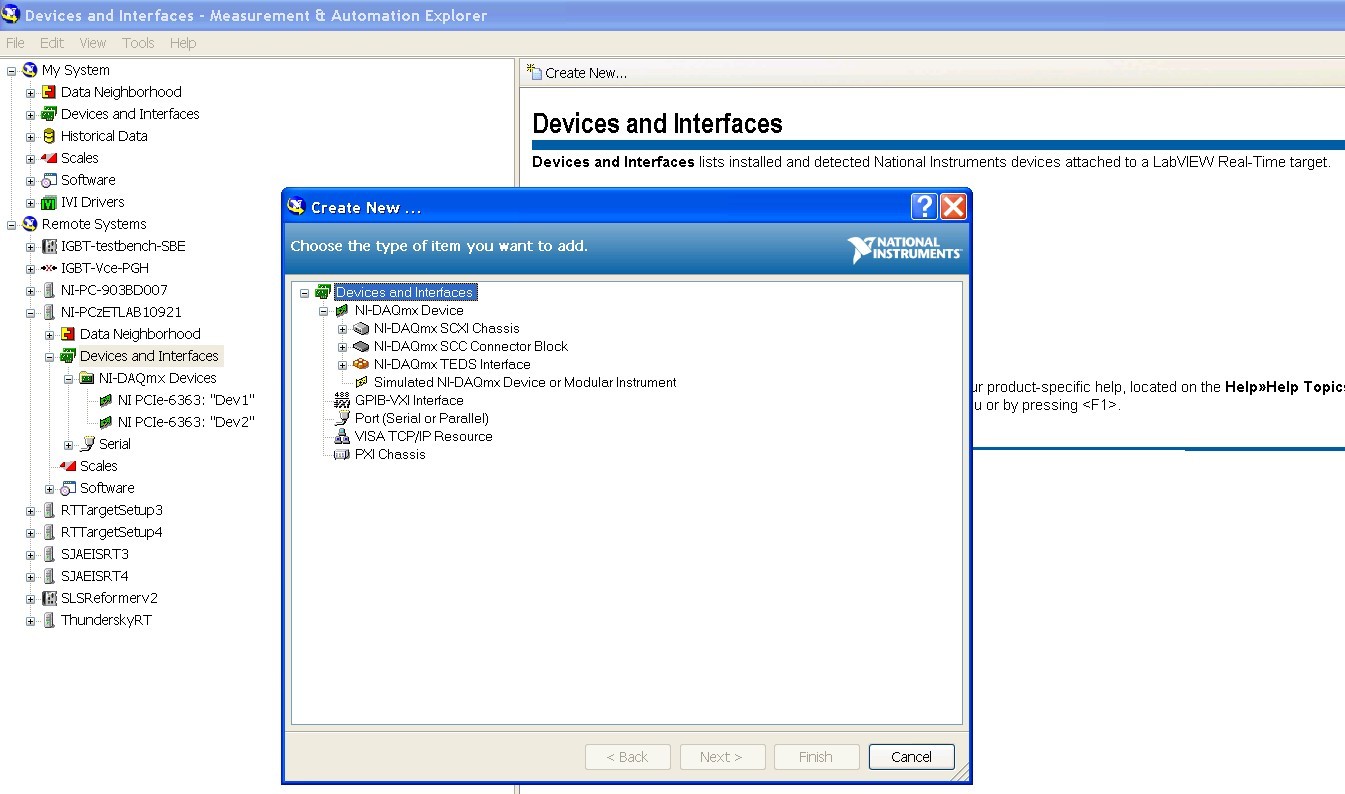Open the Tools menu
This screenshot has width=1345, height=794.
(138, 43)
